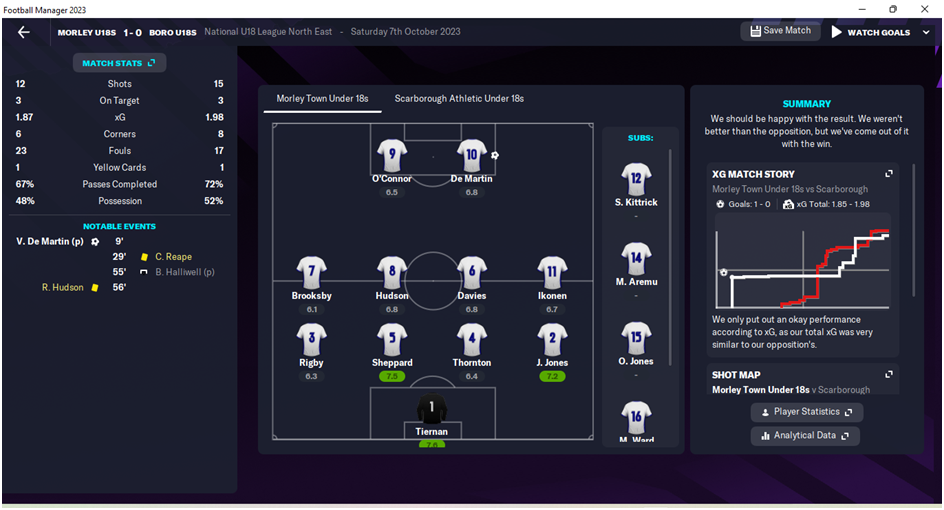Click the Possession stat row label
The height and width of the screenshot is (510, 944).
[x=120, y=201]
